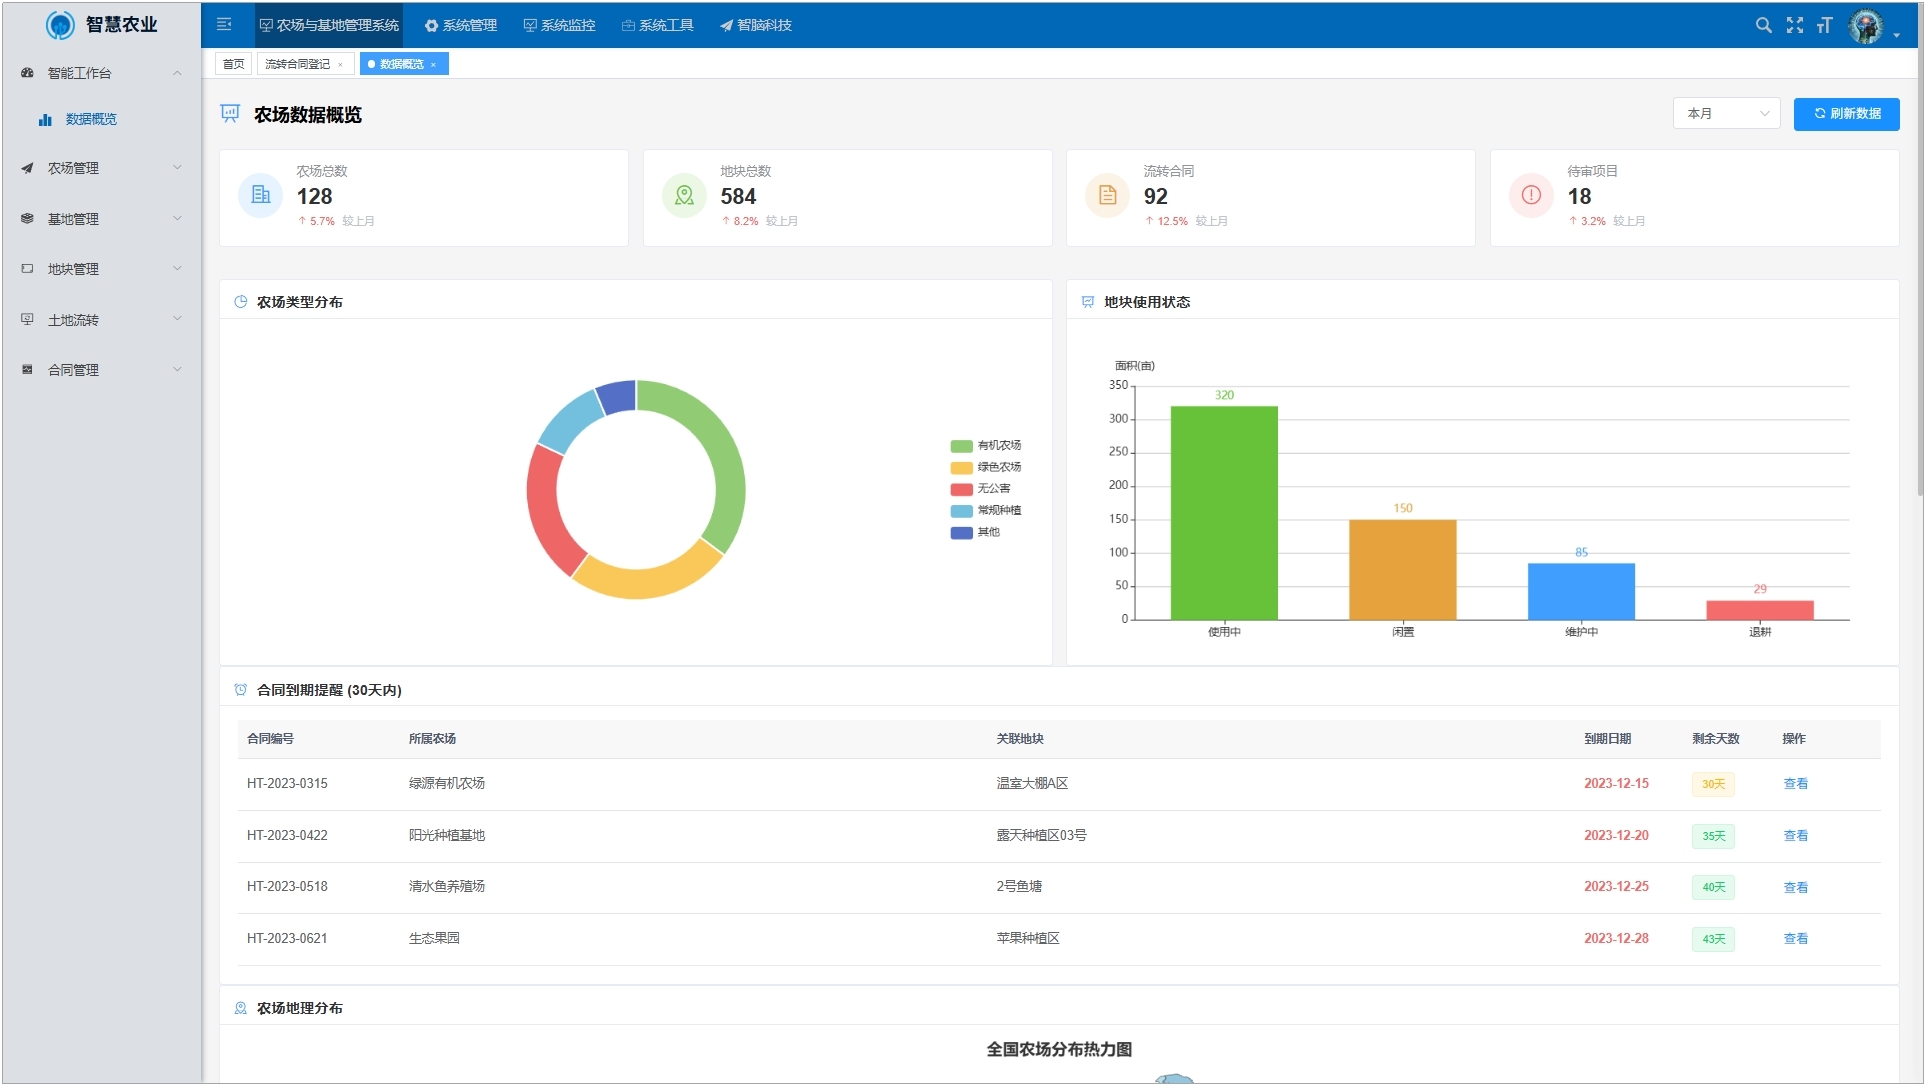Screen dimensions: 1928x1087
Task: Toggle 无公害 legend item in donut chart
Action: click(x=982, y=489)
